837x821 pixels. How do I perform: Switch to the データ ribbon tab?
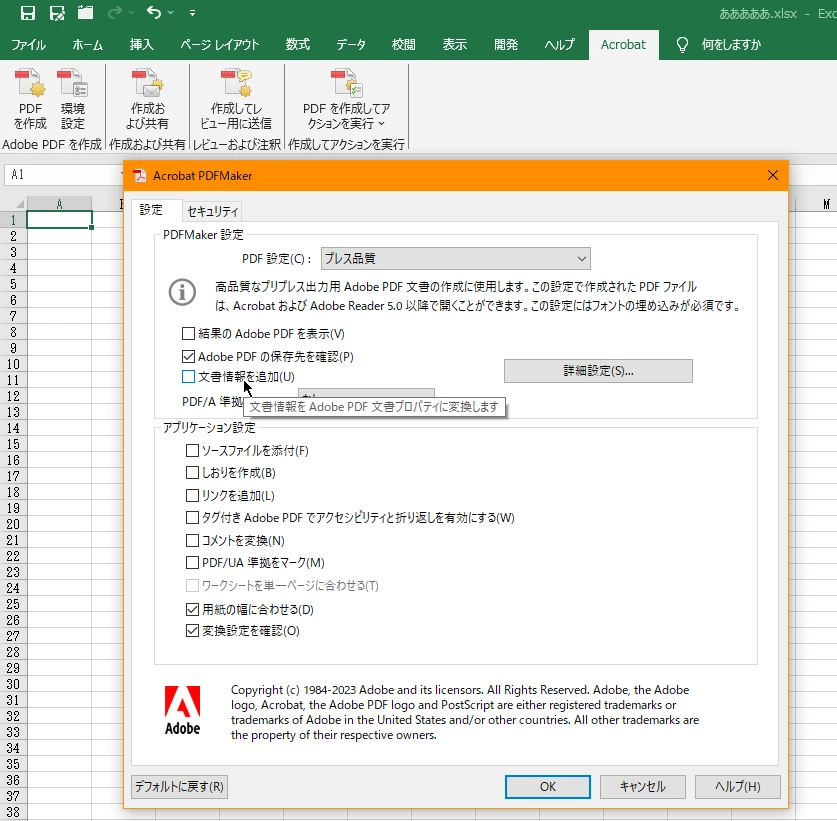[x=351, y=45]
